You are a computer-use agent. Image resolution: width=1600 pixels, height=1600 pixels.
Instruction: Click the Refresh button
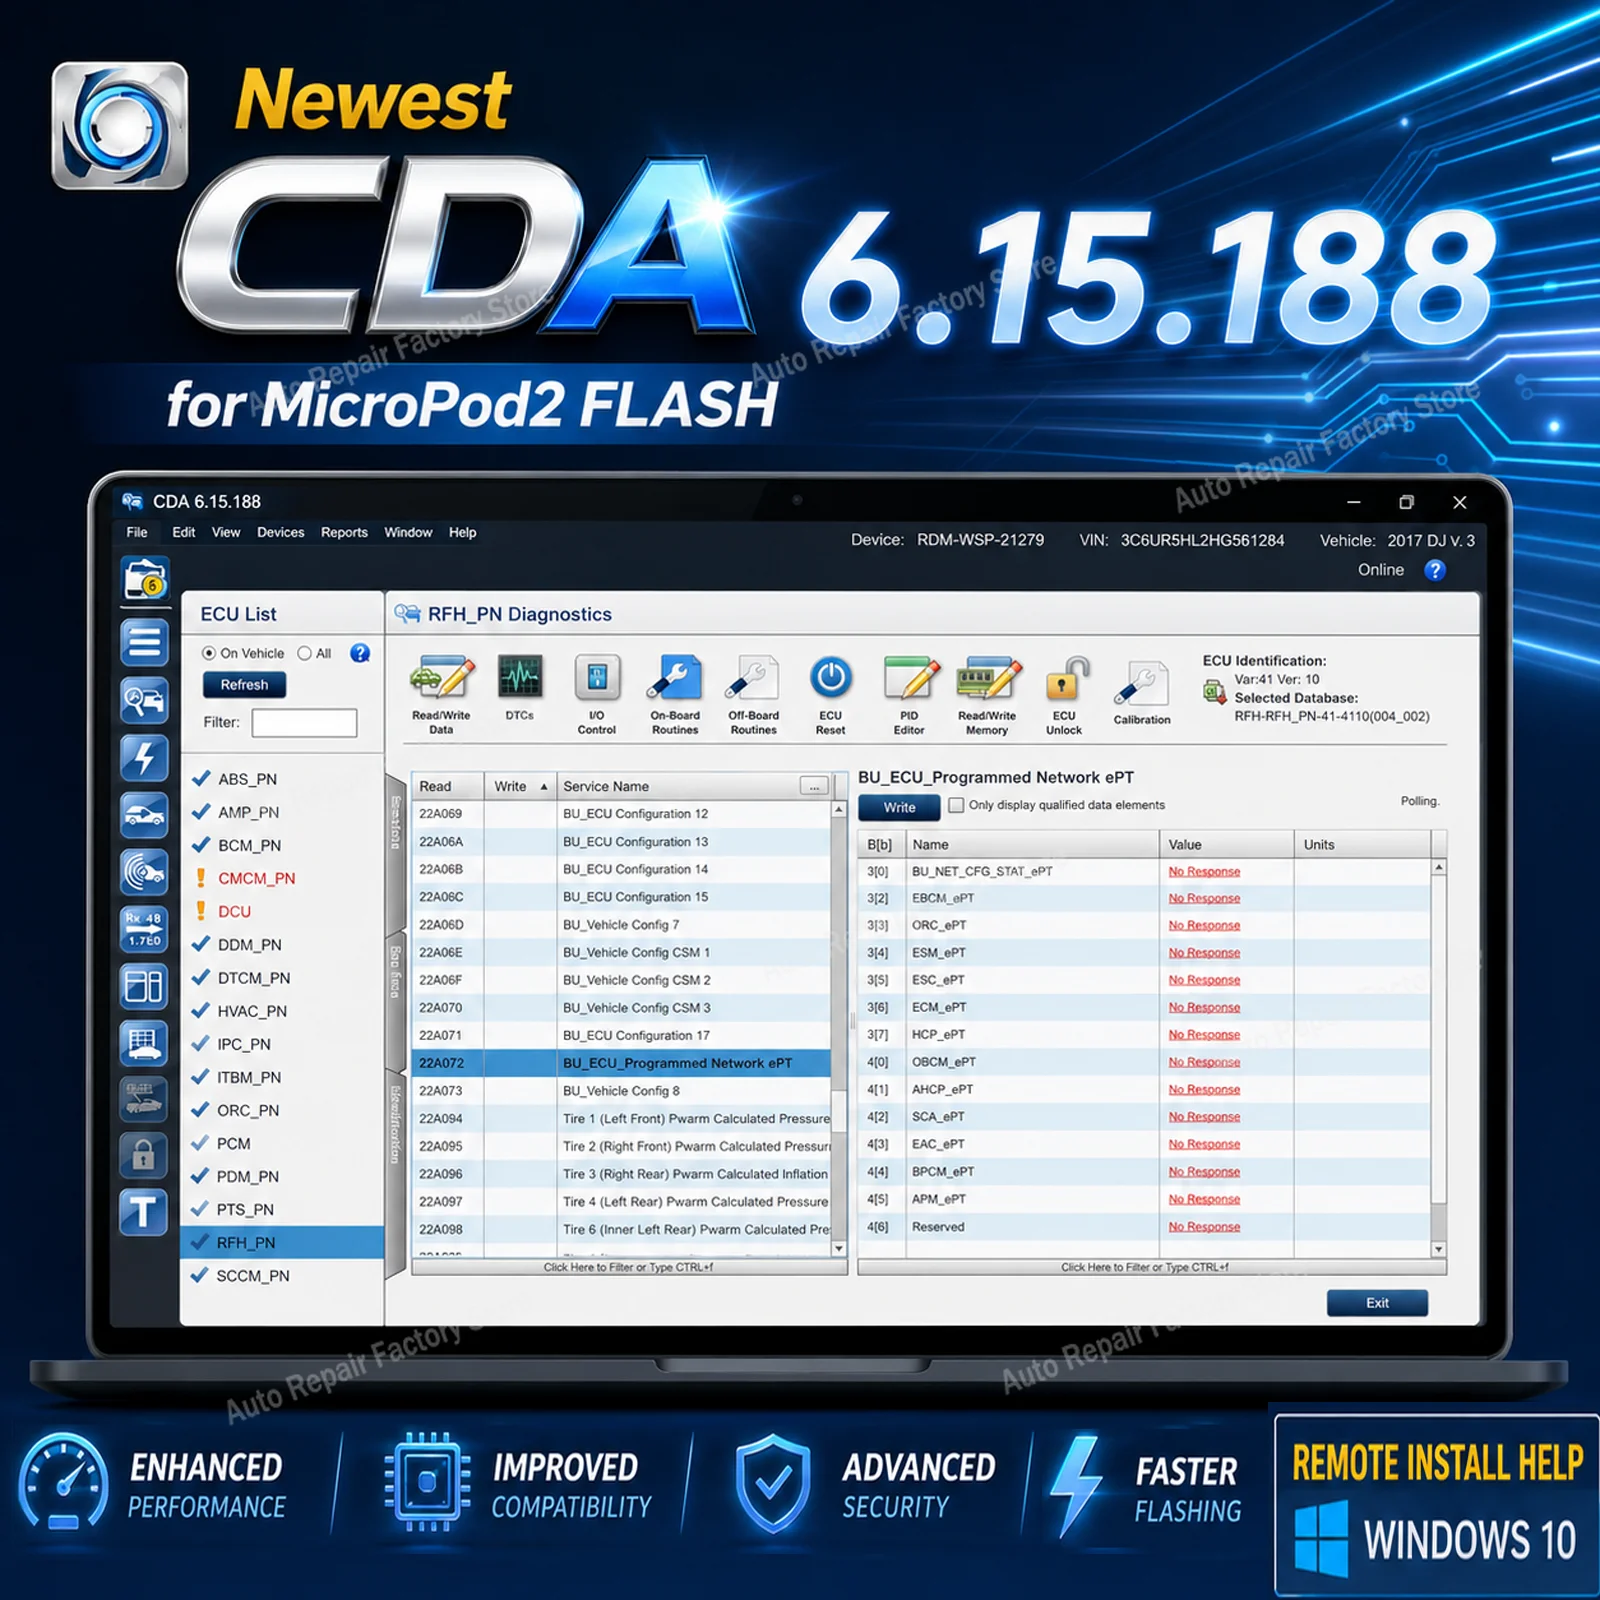tap(245, 685)
